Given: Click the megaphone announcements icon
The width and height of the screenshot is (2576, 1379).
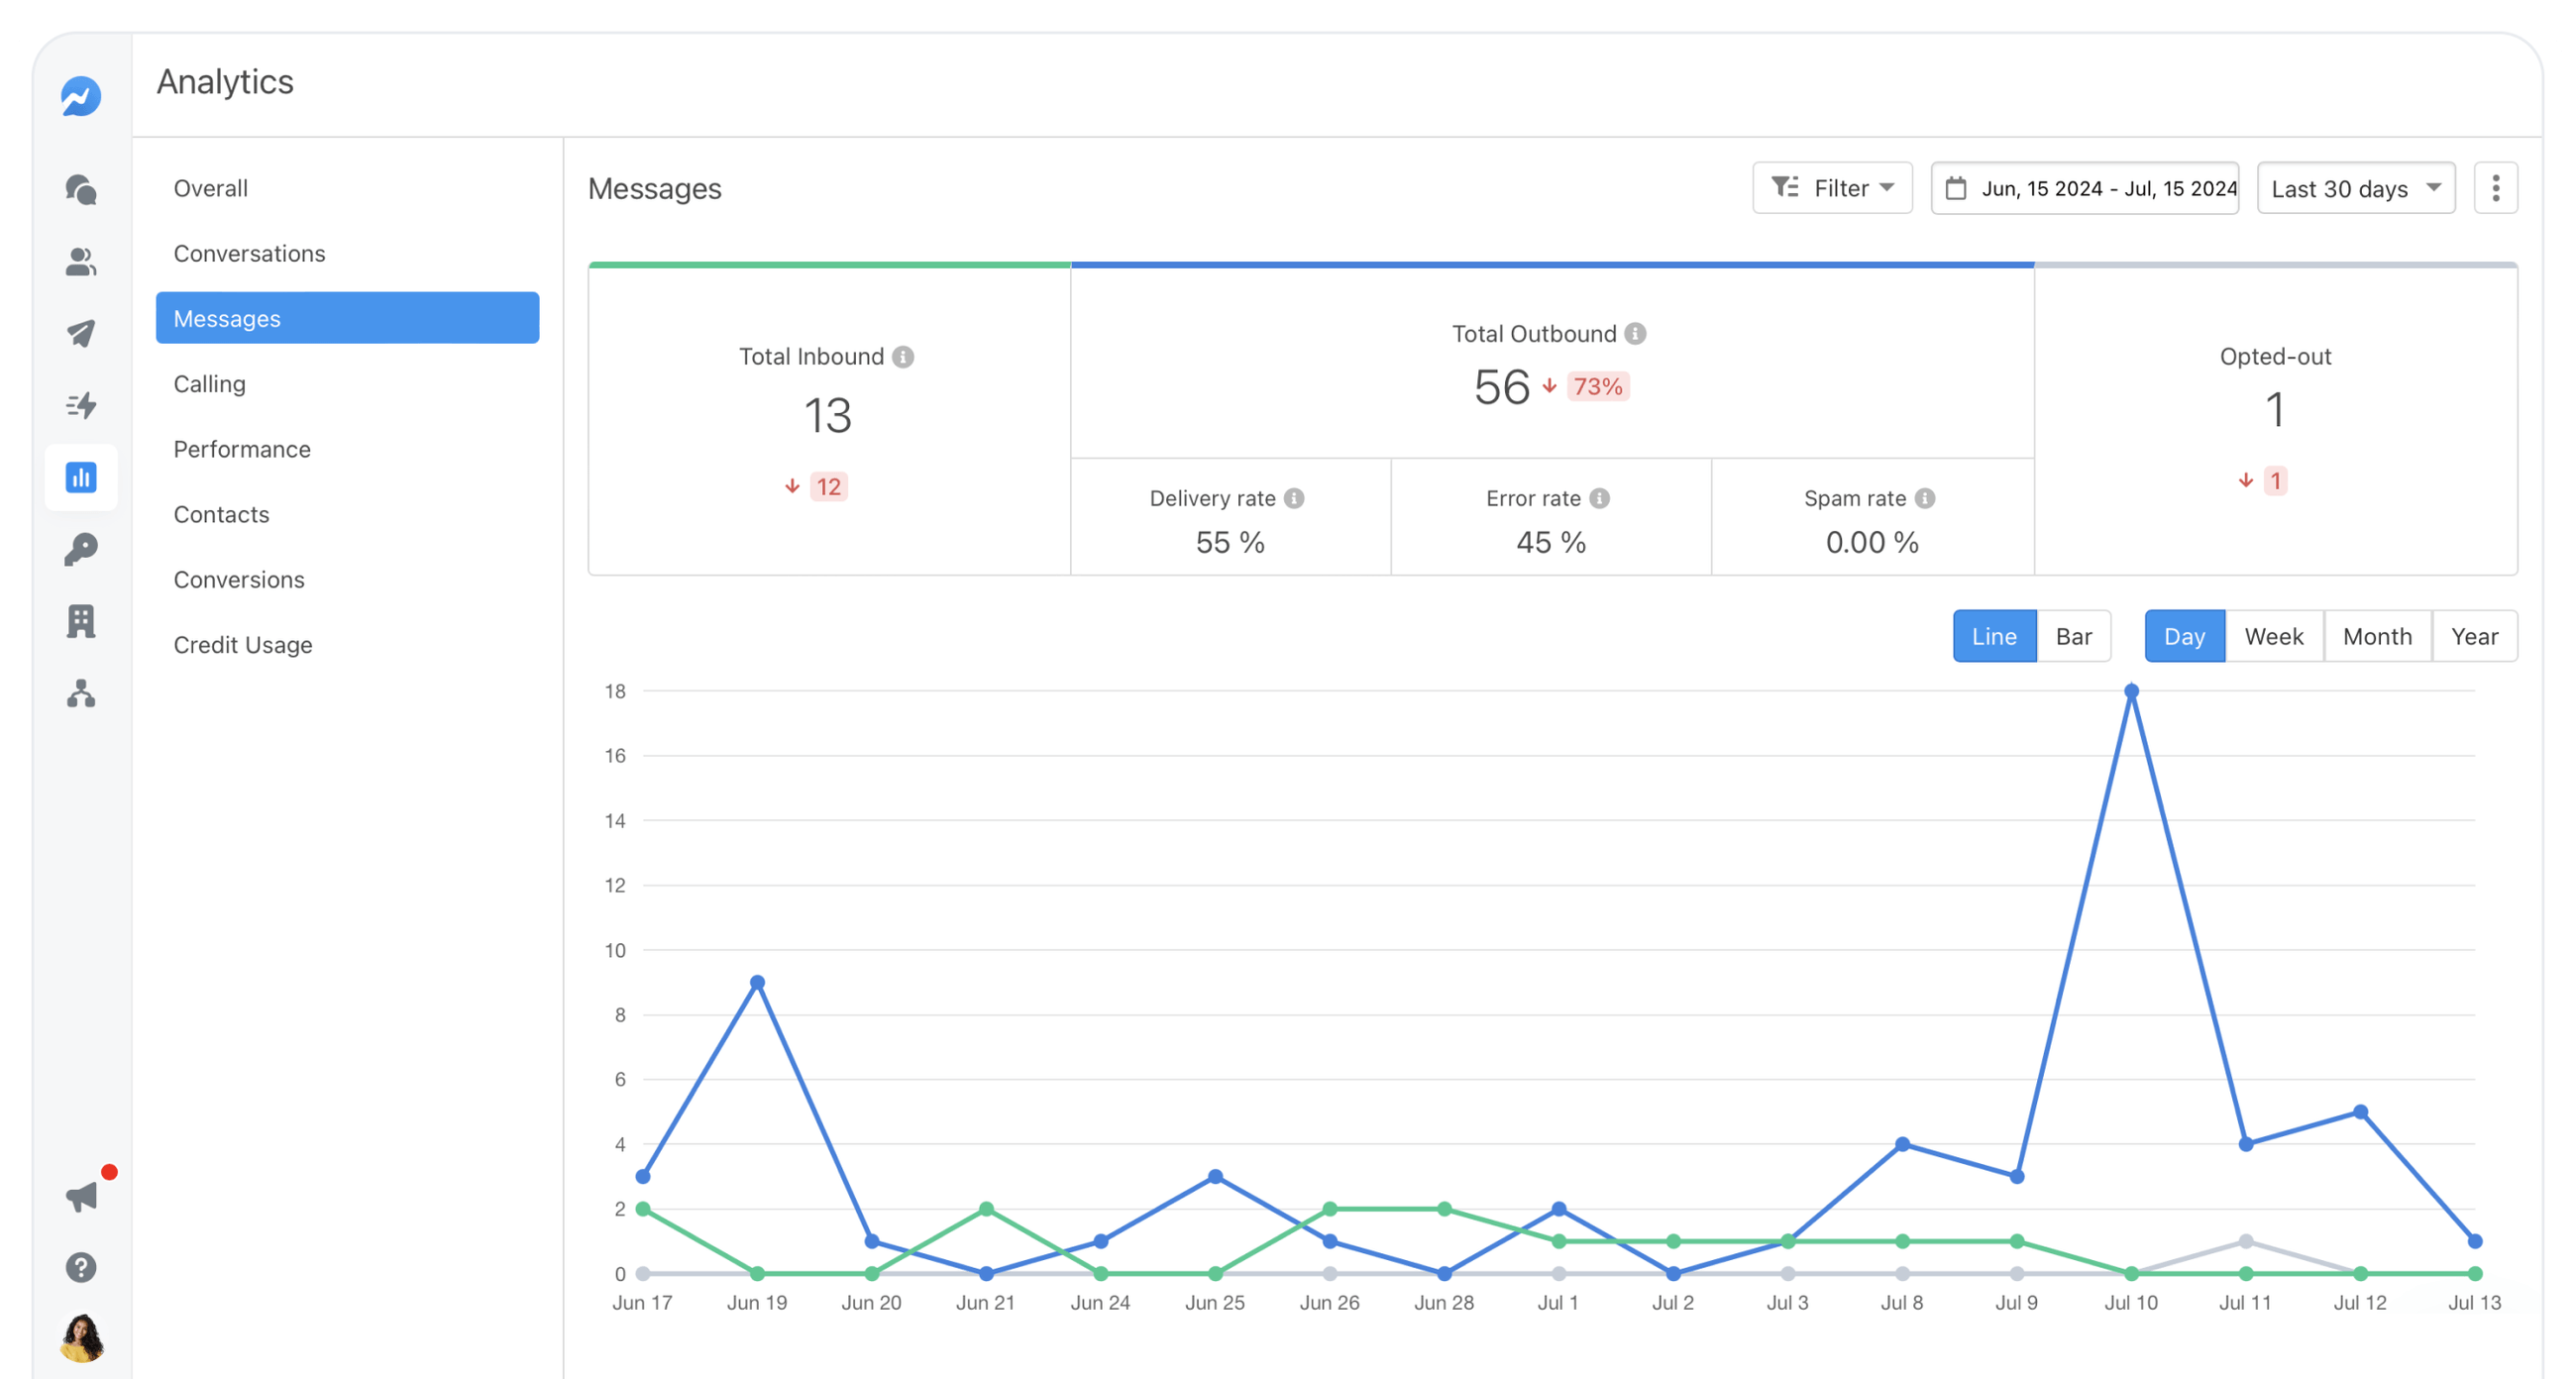Looking at the screenshot, I should tap(81, 1196).
